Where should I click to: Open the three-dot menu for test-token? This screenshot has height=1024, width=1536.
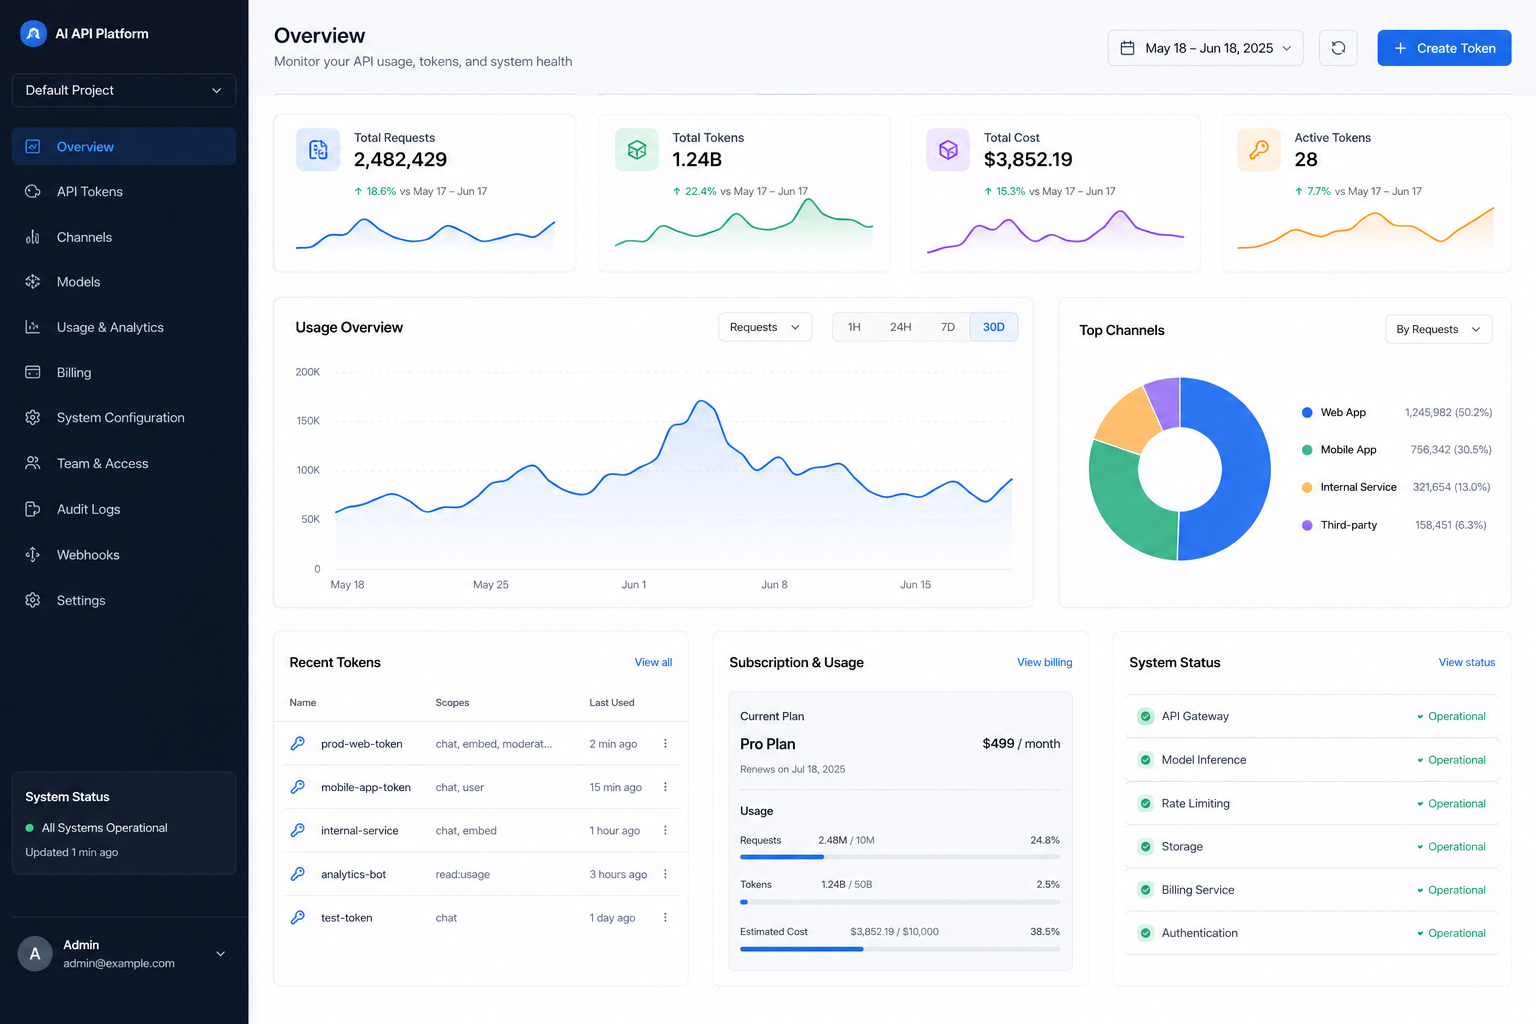[665, 917]
